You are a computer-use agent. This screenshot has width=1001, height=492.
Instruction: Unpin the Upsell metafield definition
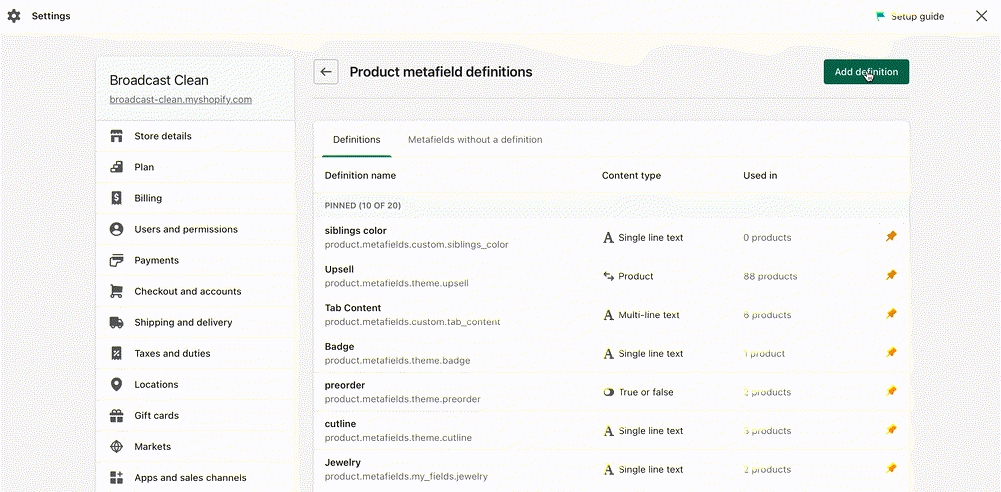click(x=891, y=276)
